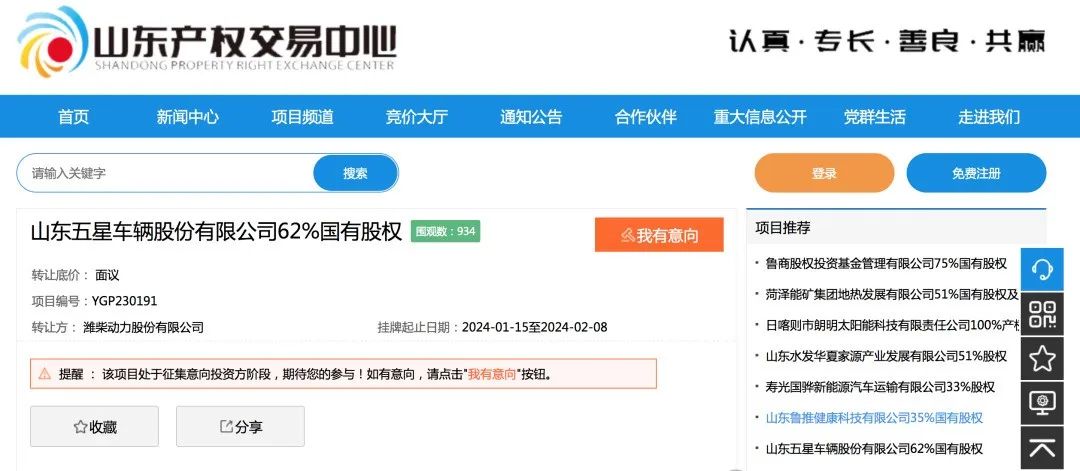The image size is (1080, 471).
Task: Focus the 请输入关键字 search field
Action: [165, 173]
